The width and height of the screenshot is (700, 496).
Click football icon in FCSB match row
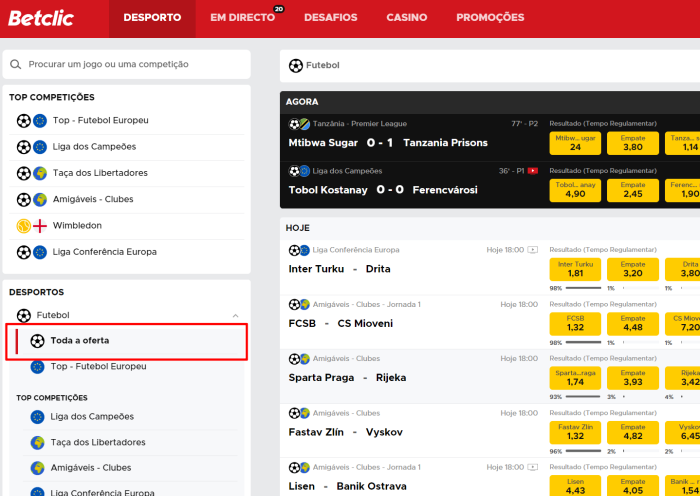pos(294,305)
